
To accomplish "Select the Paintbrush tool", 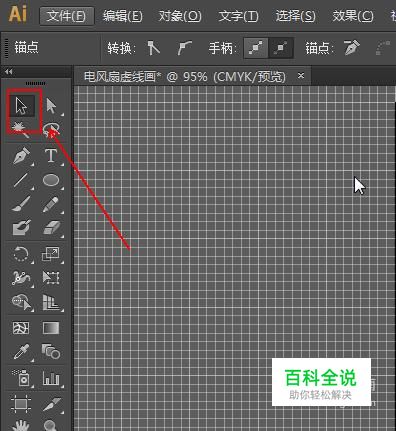I will pos(21,204).
